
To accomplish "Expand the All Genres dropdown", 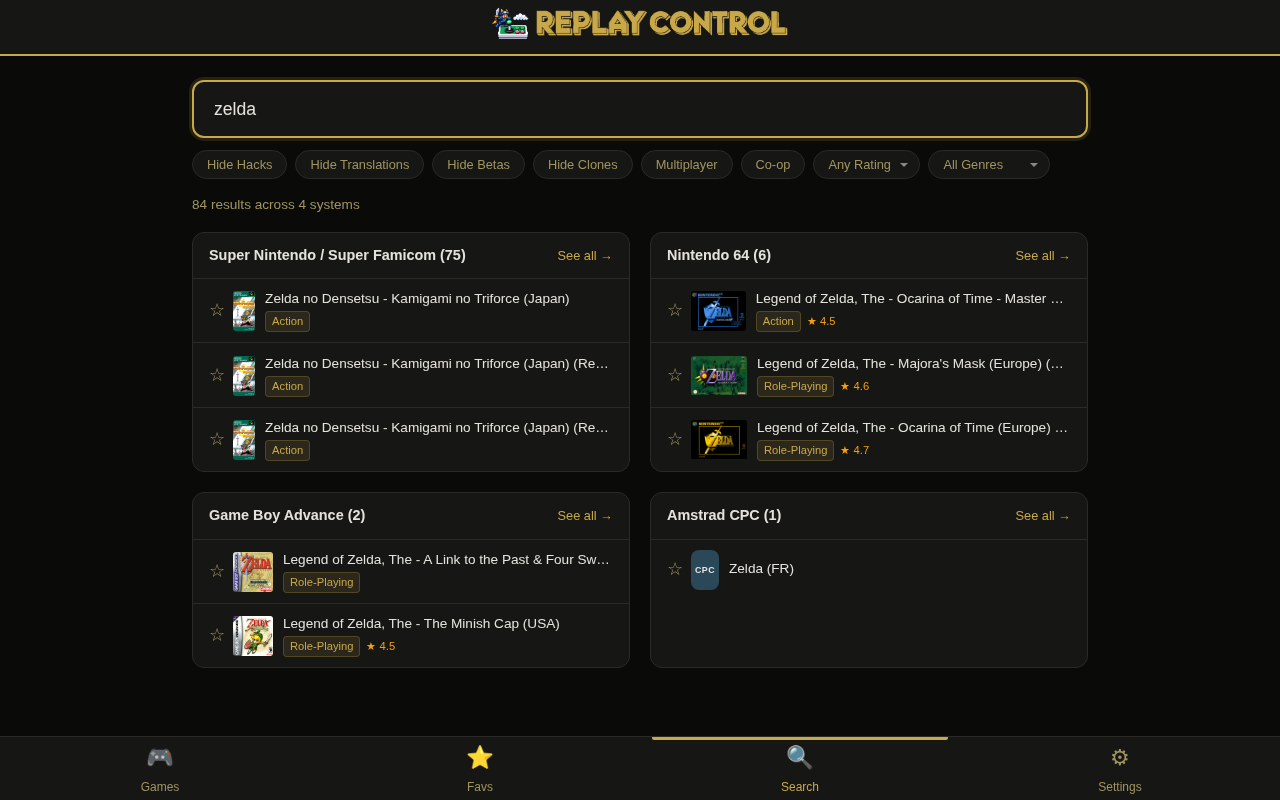I will pos(988,165).
